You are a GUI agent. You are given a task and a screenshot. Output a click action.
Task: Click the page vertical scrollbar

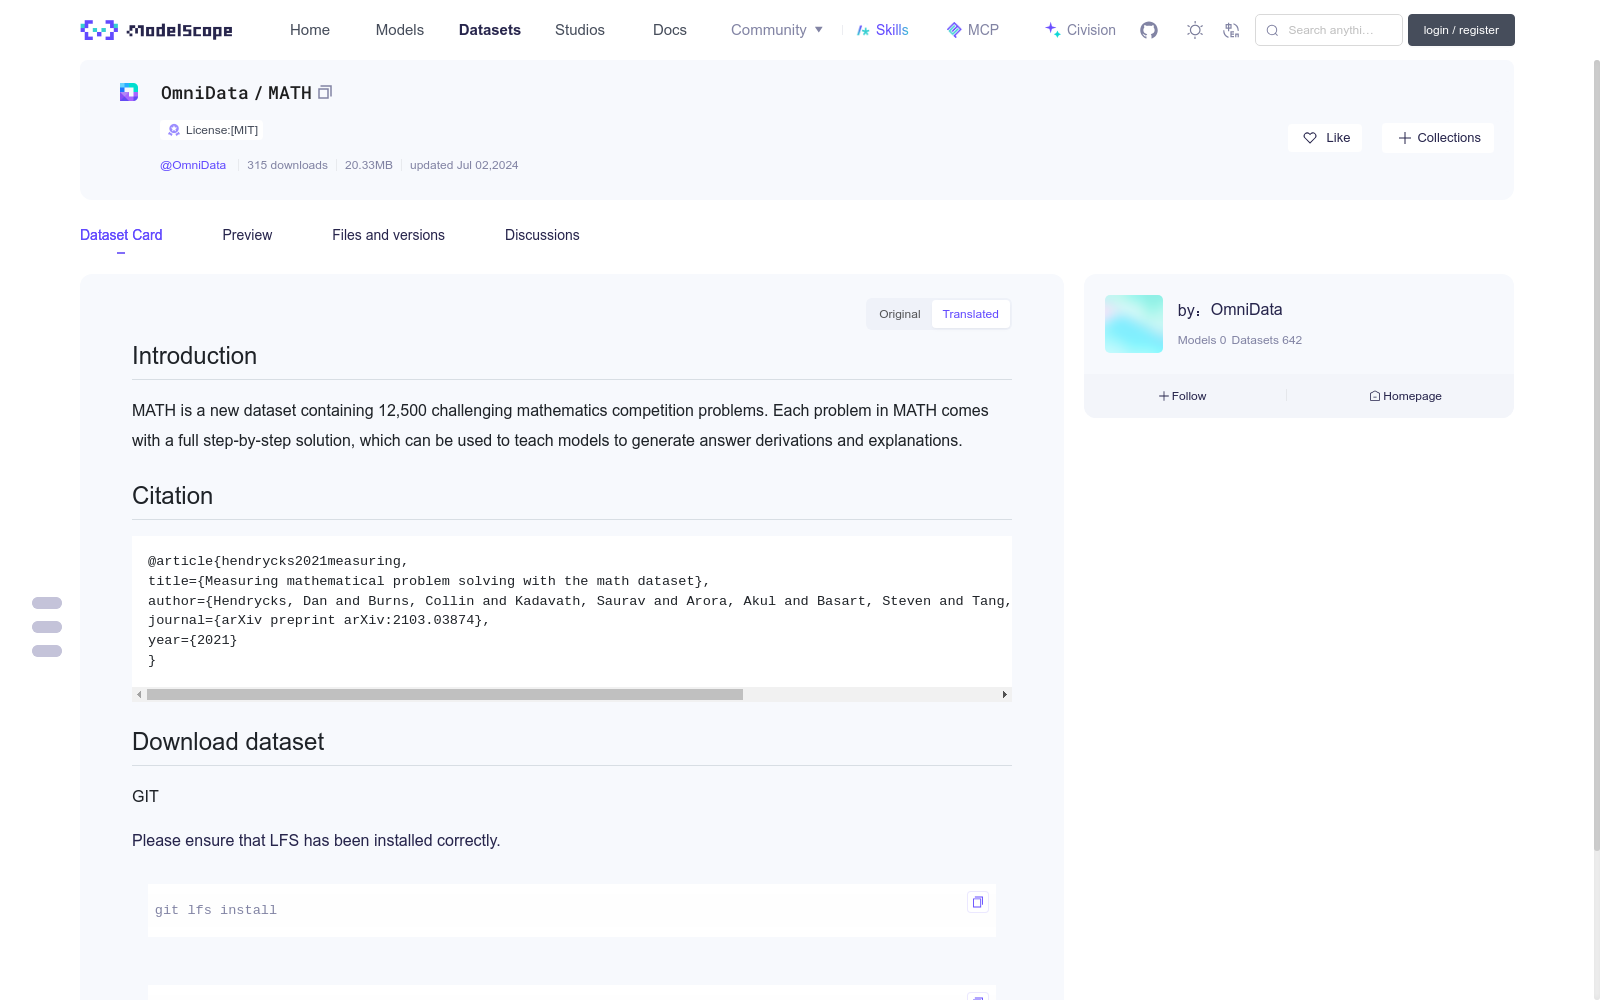point(1596,455)
